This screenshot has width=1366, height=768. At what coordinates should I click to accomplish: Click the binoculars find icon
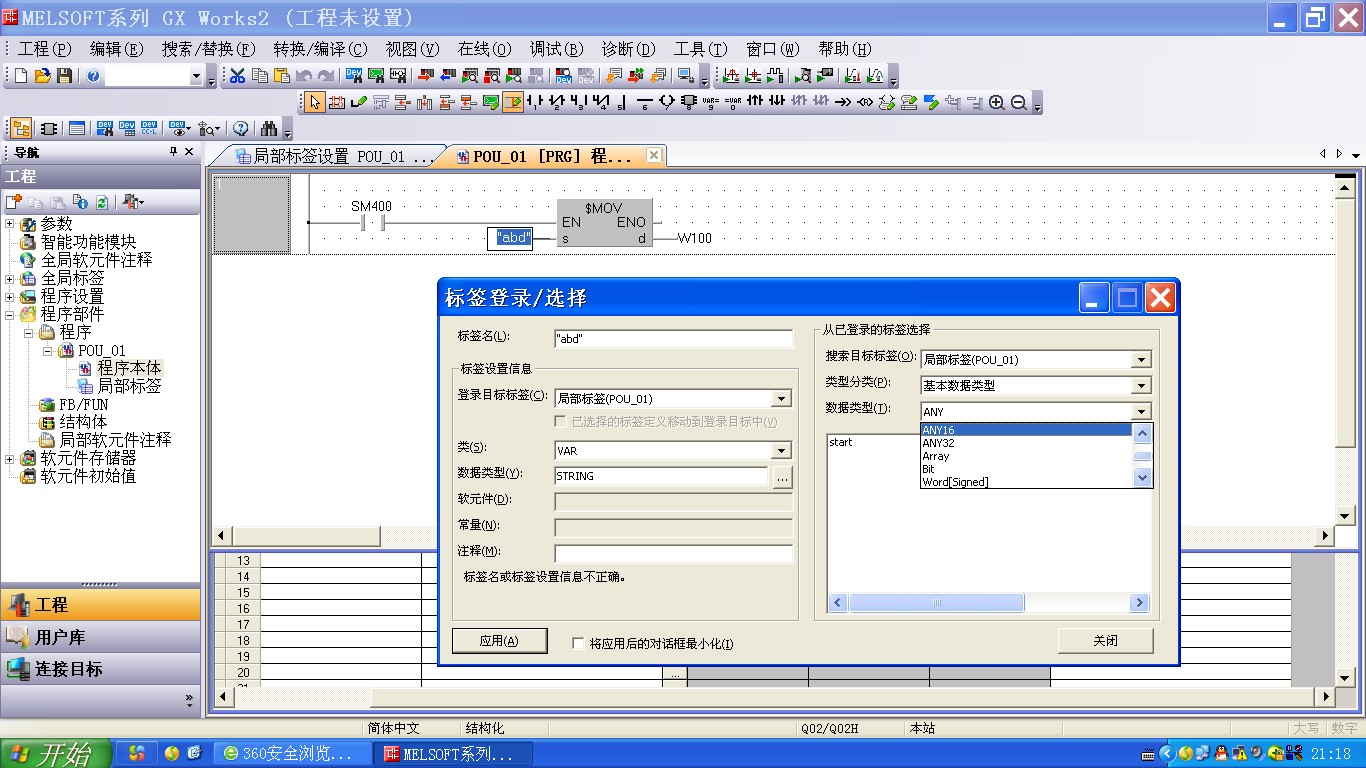point(268,128)
